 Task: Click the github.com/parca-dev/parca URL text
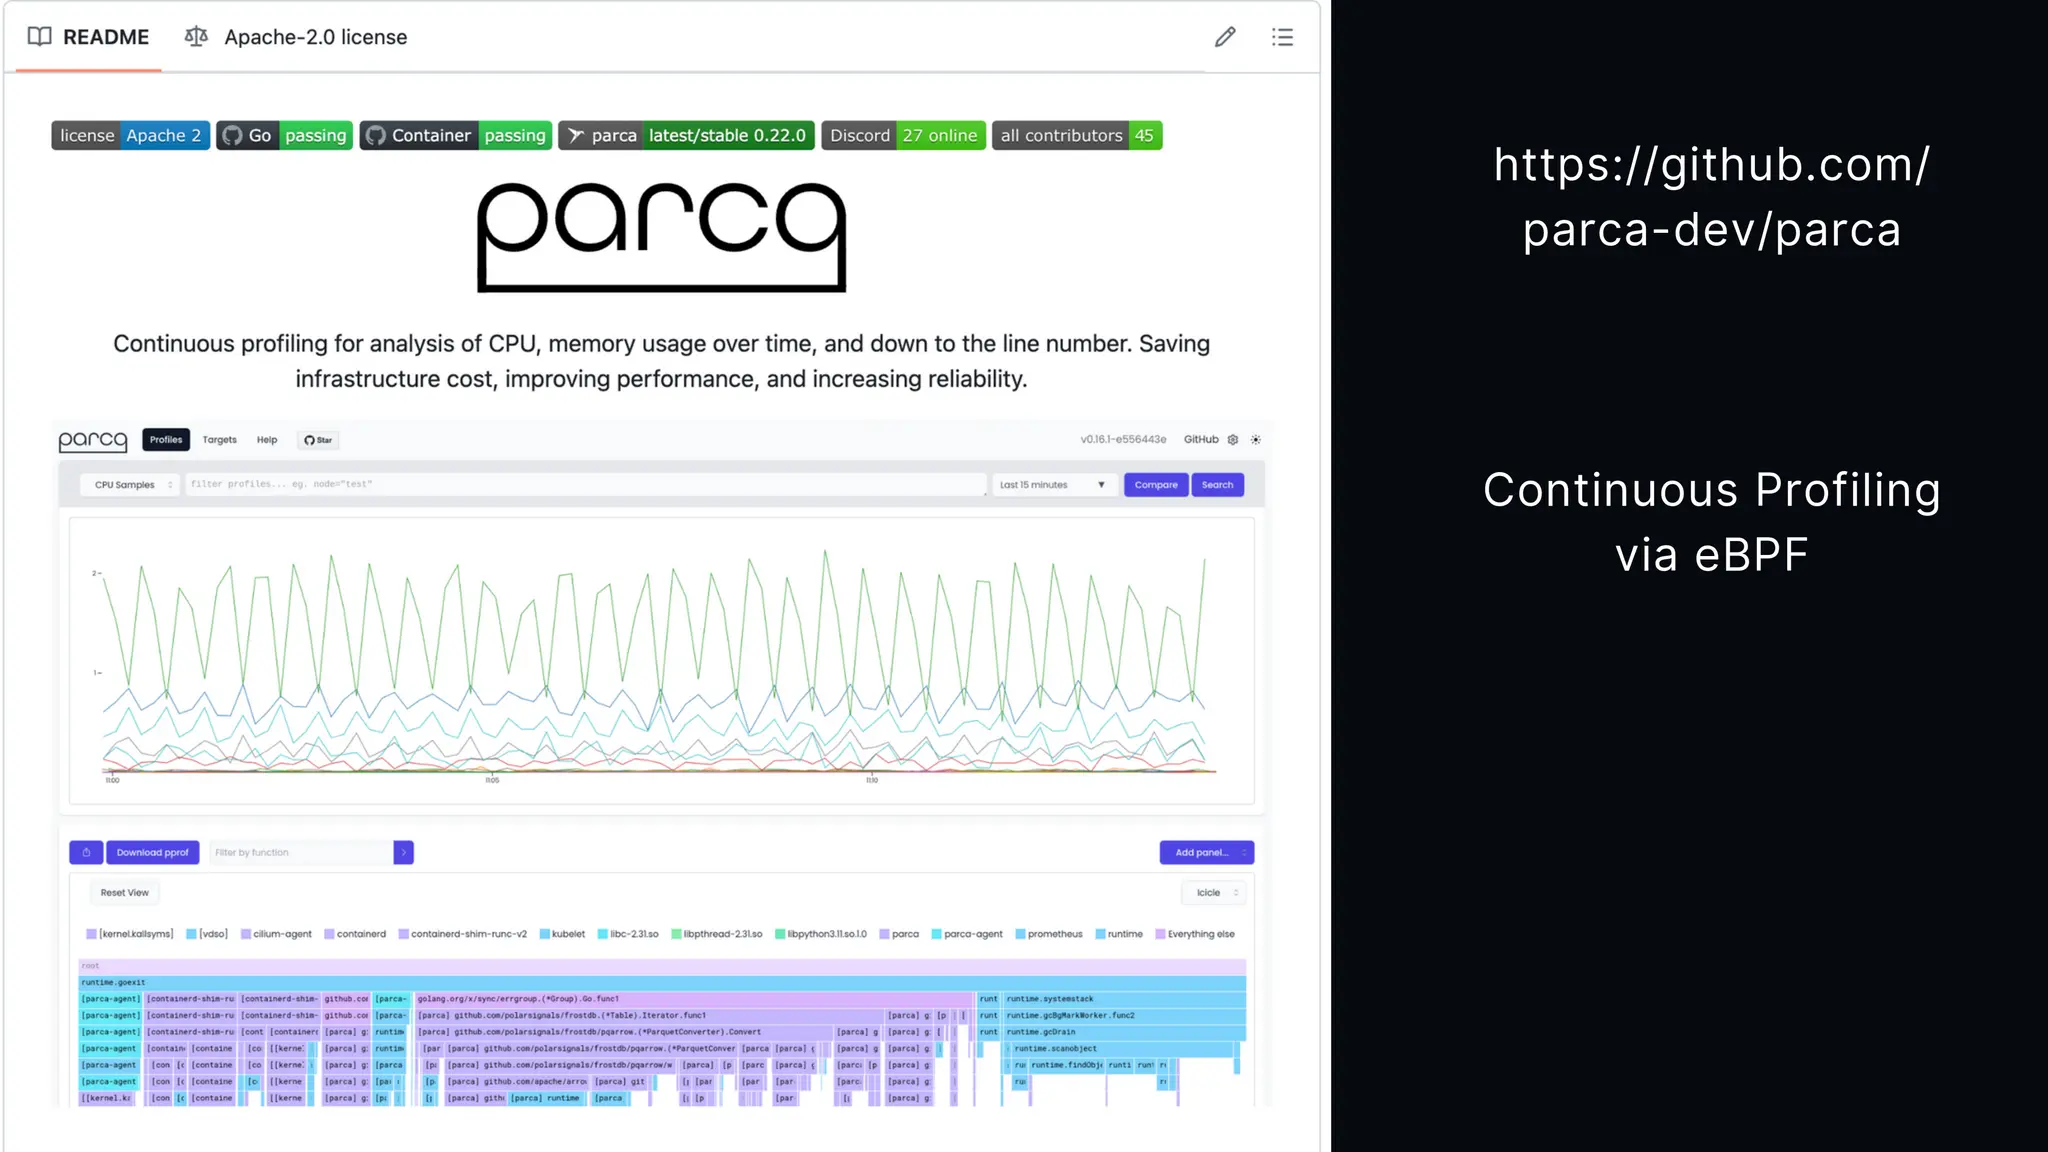tap(1712, 197)
